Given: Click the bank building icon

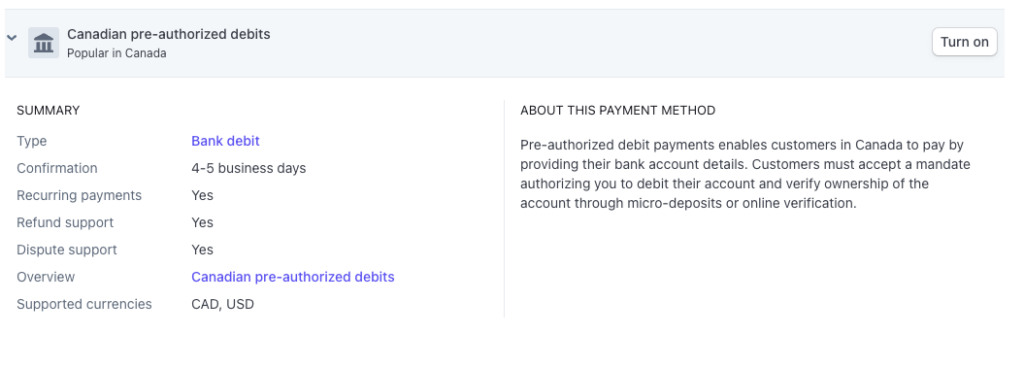Looking at the screenshot, I should 44,43.
